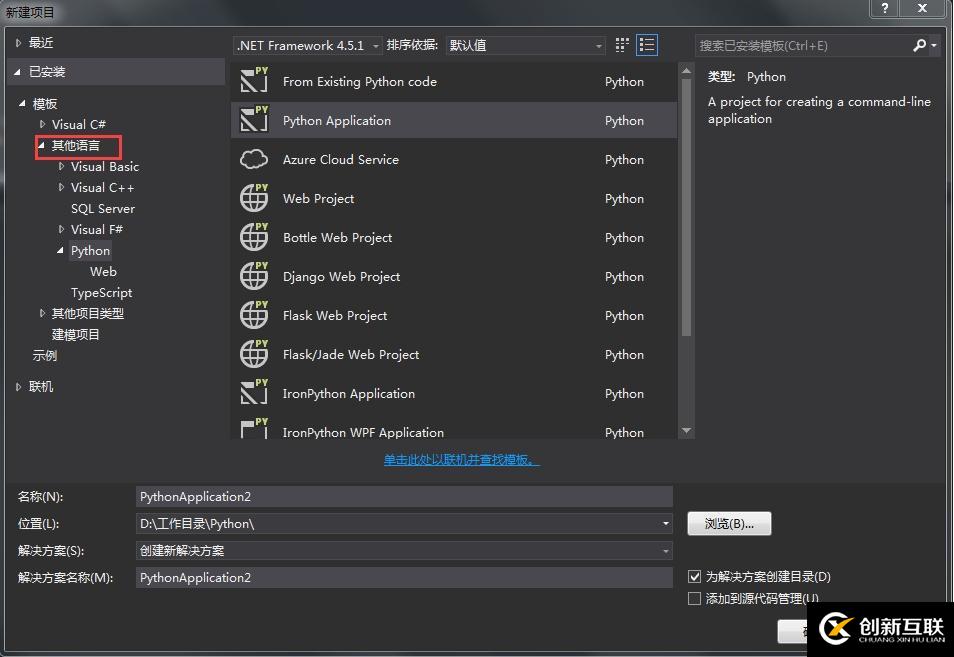Collapse the 其他语言 tree node

41,145
